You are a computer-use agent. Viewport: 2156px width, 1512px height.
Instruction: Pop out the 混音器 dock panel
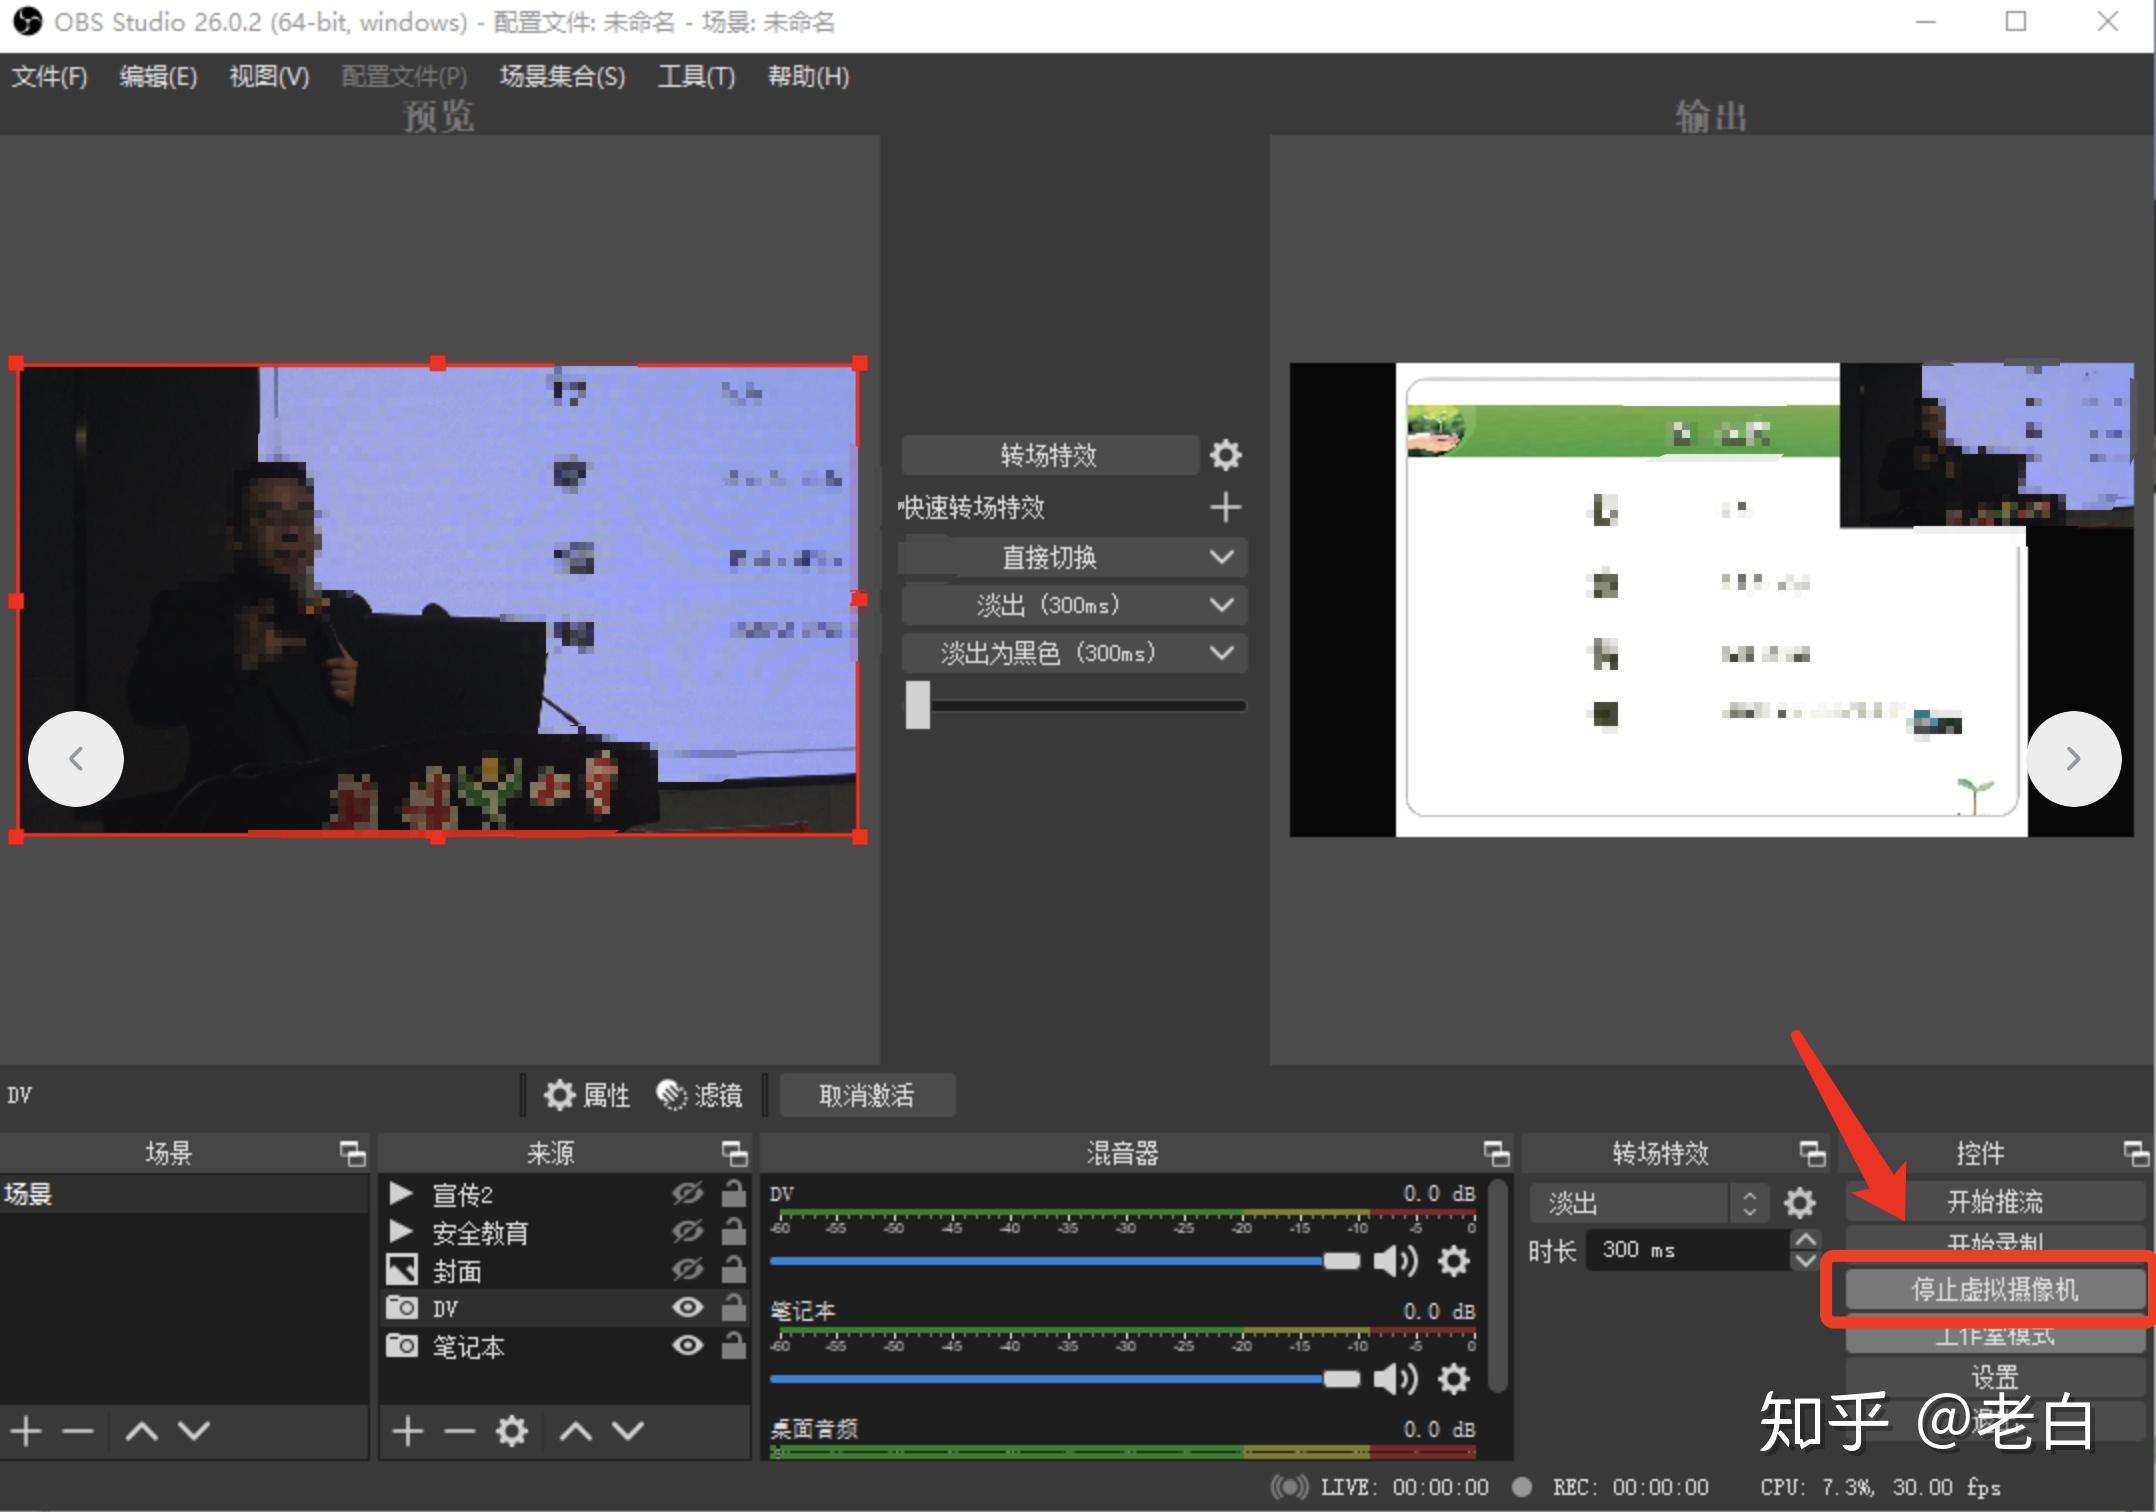pos(1496,1154)
